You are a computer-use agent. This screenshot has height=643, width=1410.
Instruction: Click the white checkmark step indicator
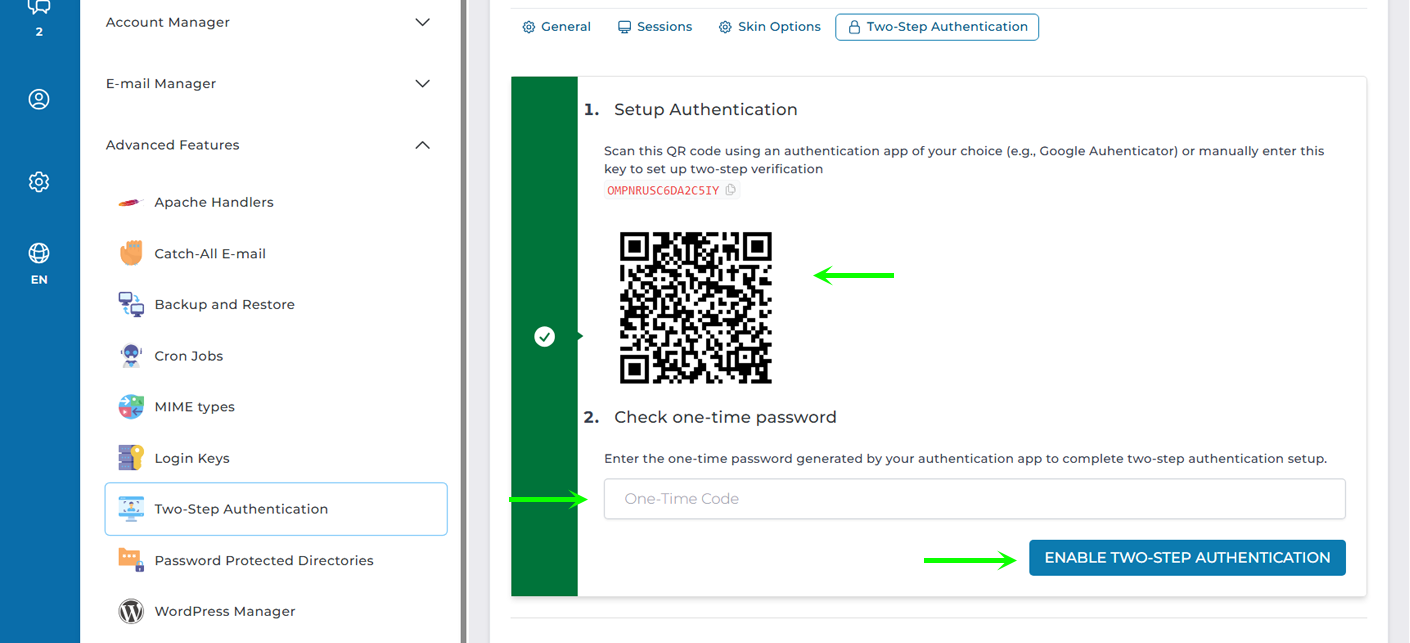point(544,337)
